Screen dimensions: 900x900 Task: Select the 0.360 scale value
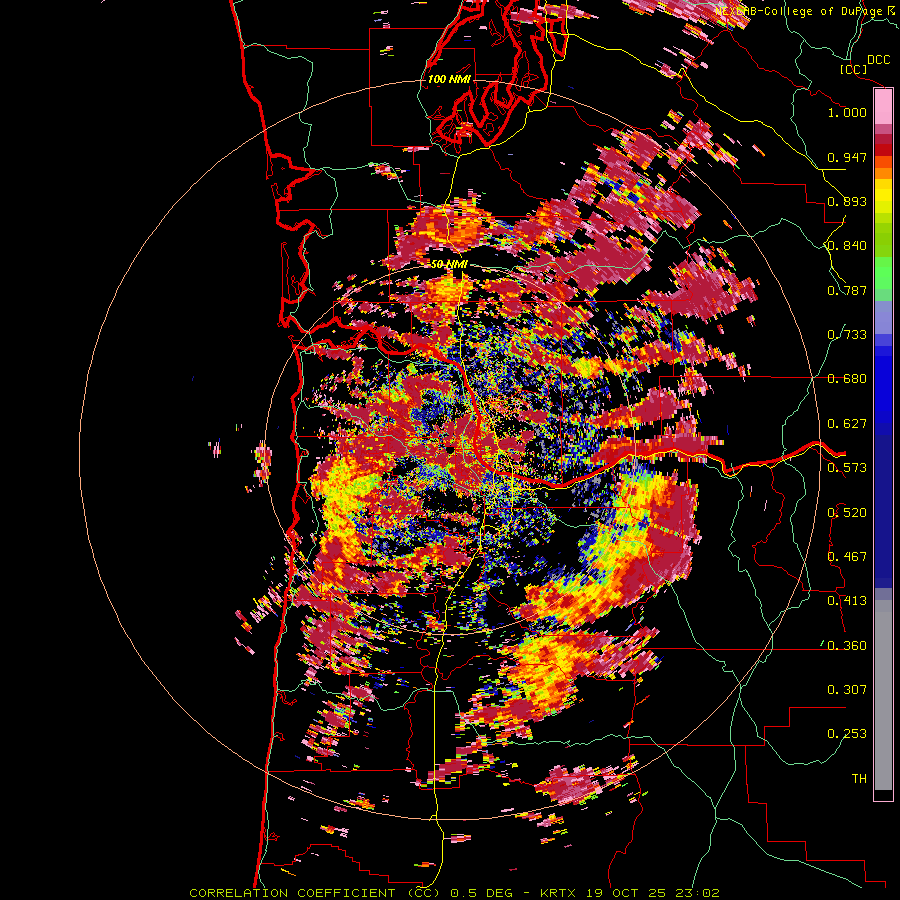(x=847, y=646)
